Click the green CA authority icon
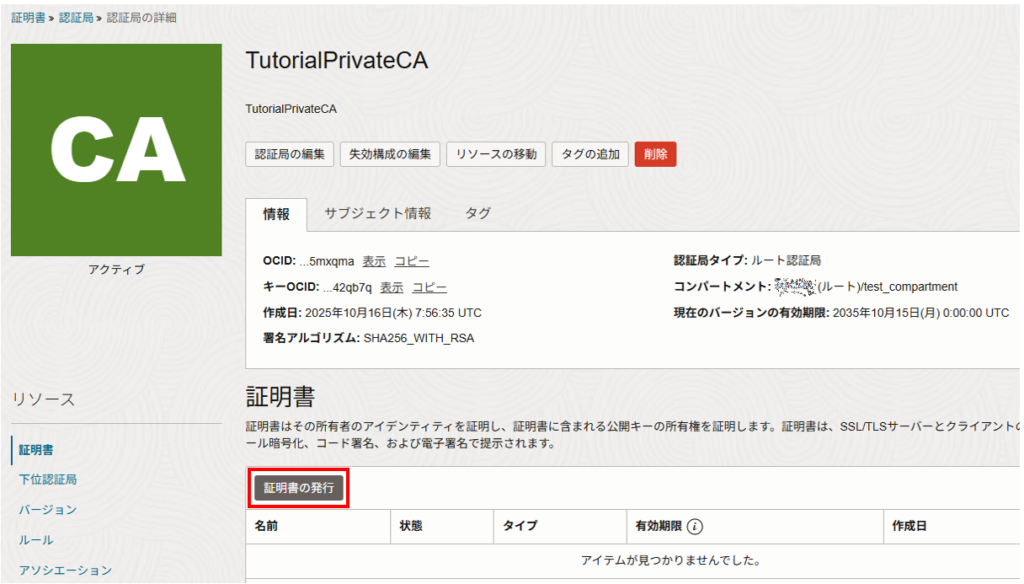 pos(116,150)
